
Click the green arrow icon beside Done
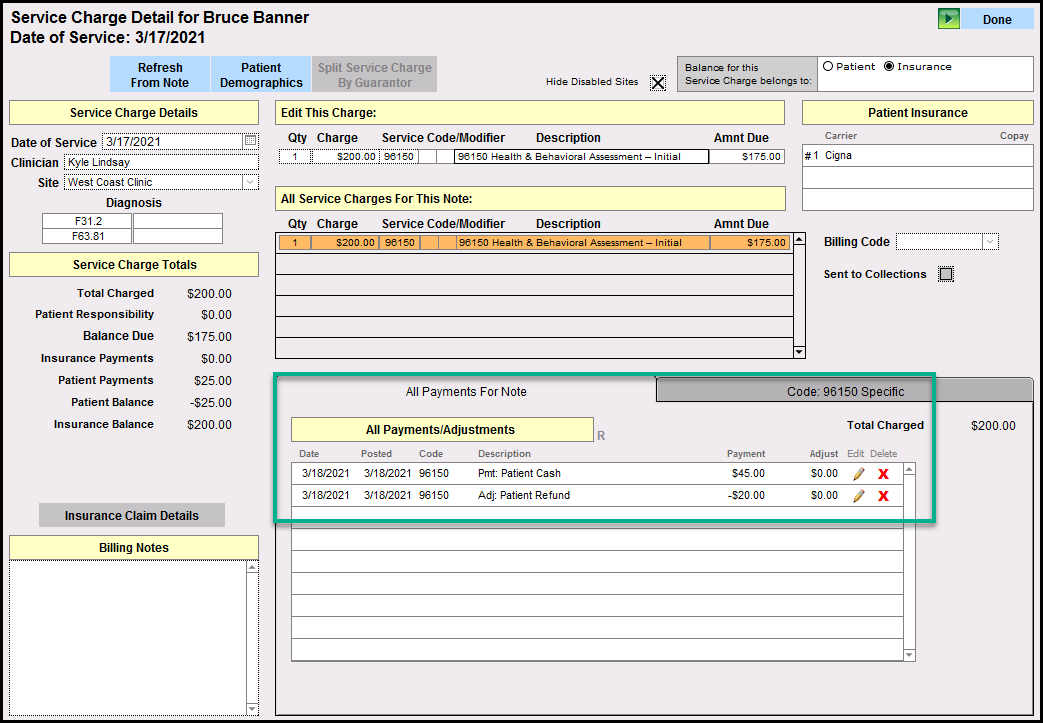948,19
